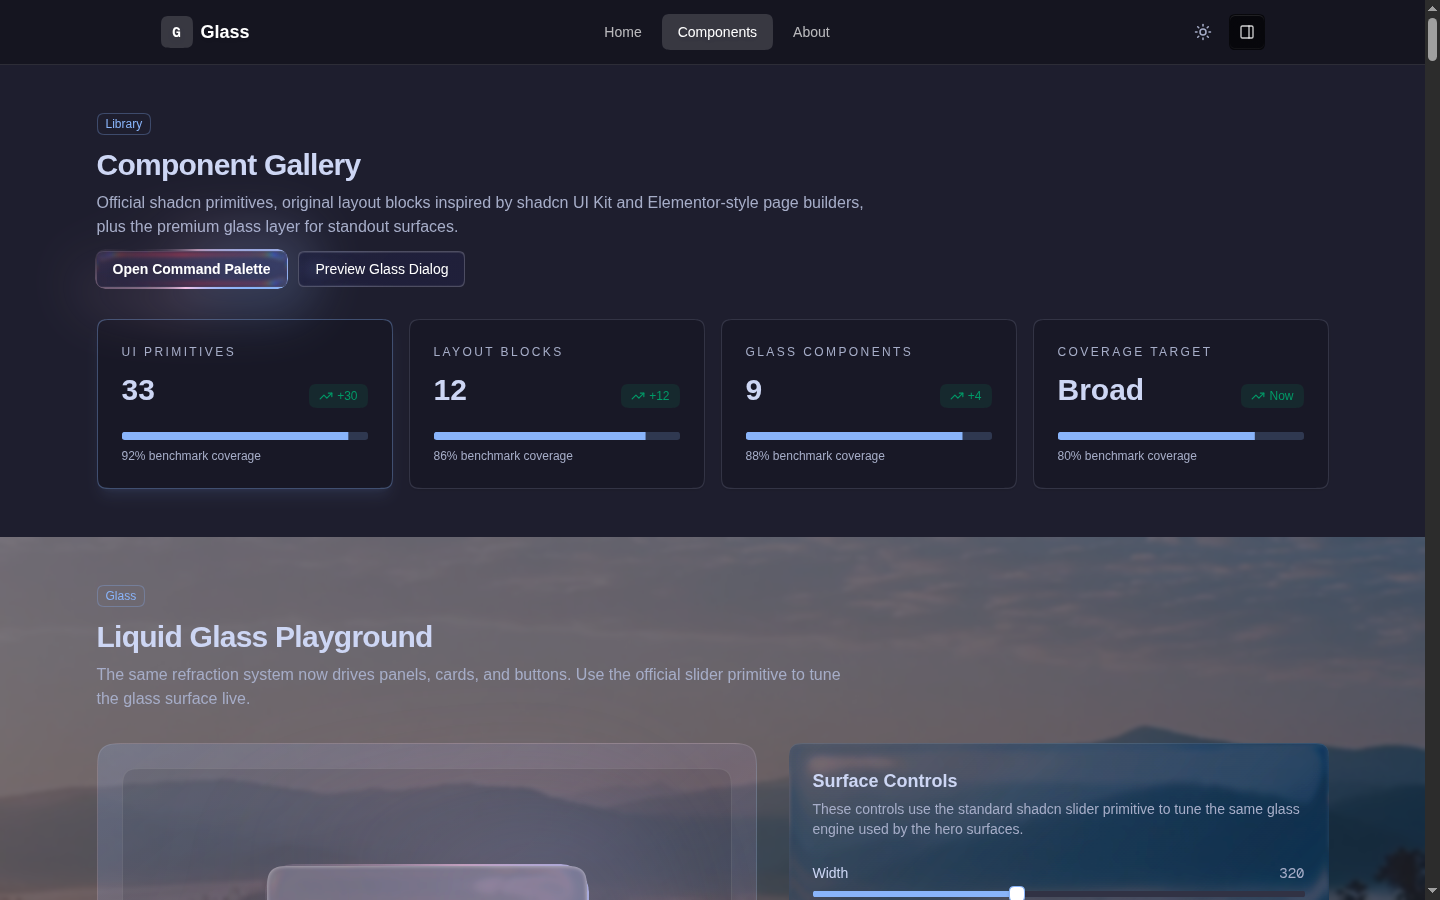Click the UI Primitives 92% progress bar

coord(245,436)
